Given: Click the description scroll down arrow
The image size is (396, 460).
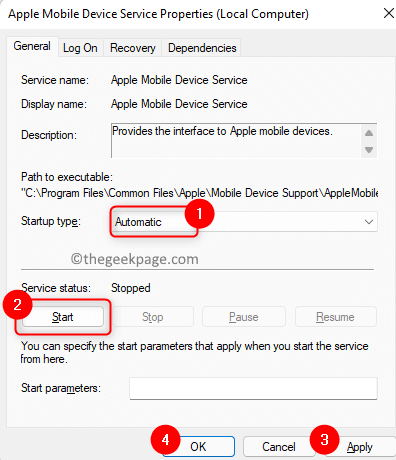Looking at the screenshot, I should (x=369, y=150).
